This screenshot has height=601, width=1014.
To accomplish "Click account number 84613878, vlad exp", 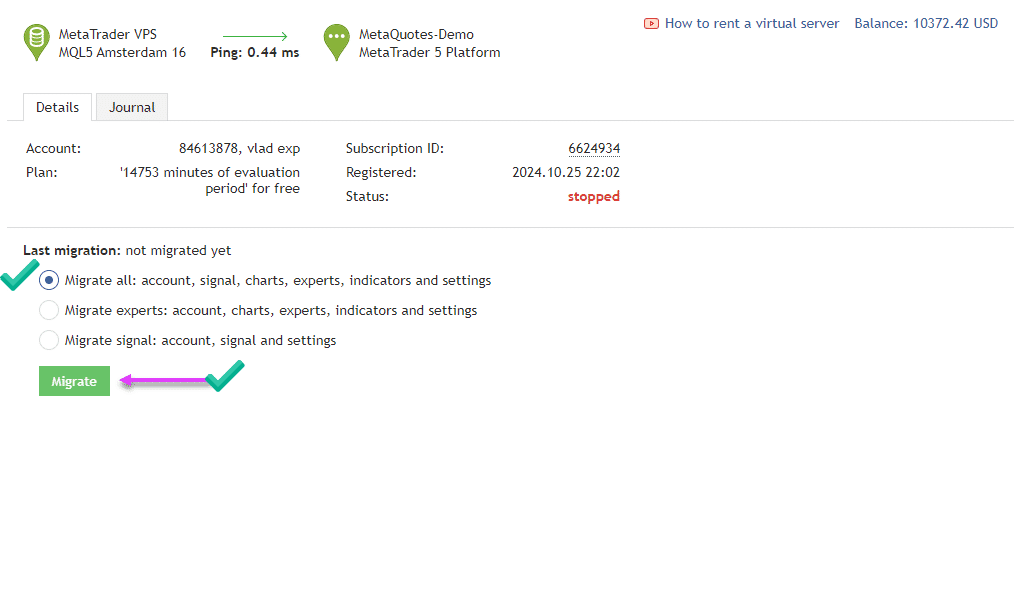I will [x=239, y=148].
